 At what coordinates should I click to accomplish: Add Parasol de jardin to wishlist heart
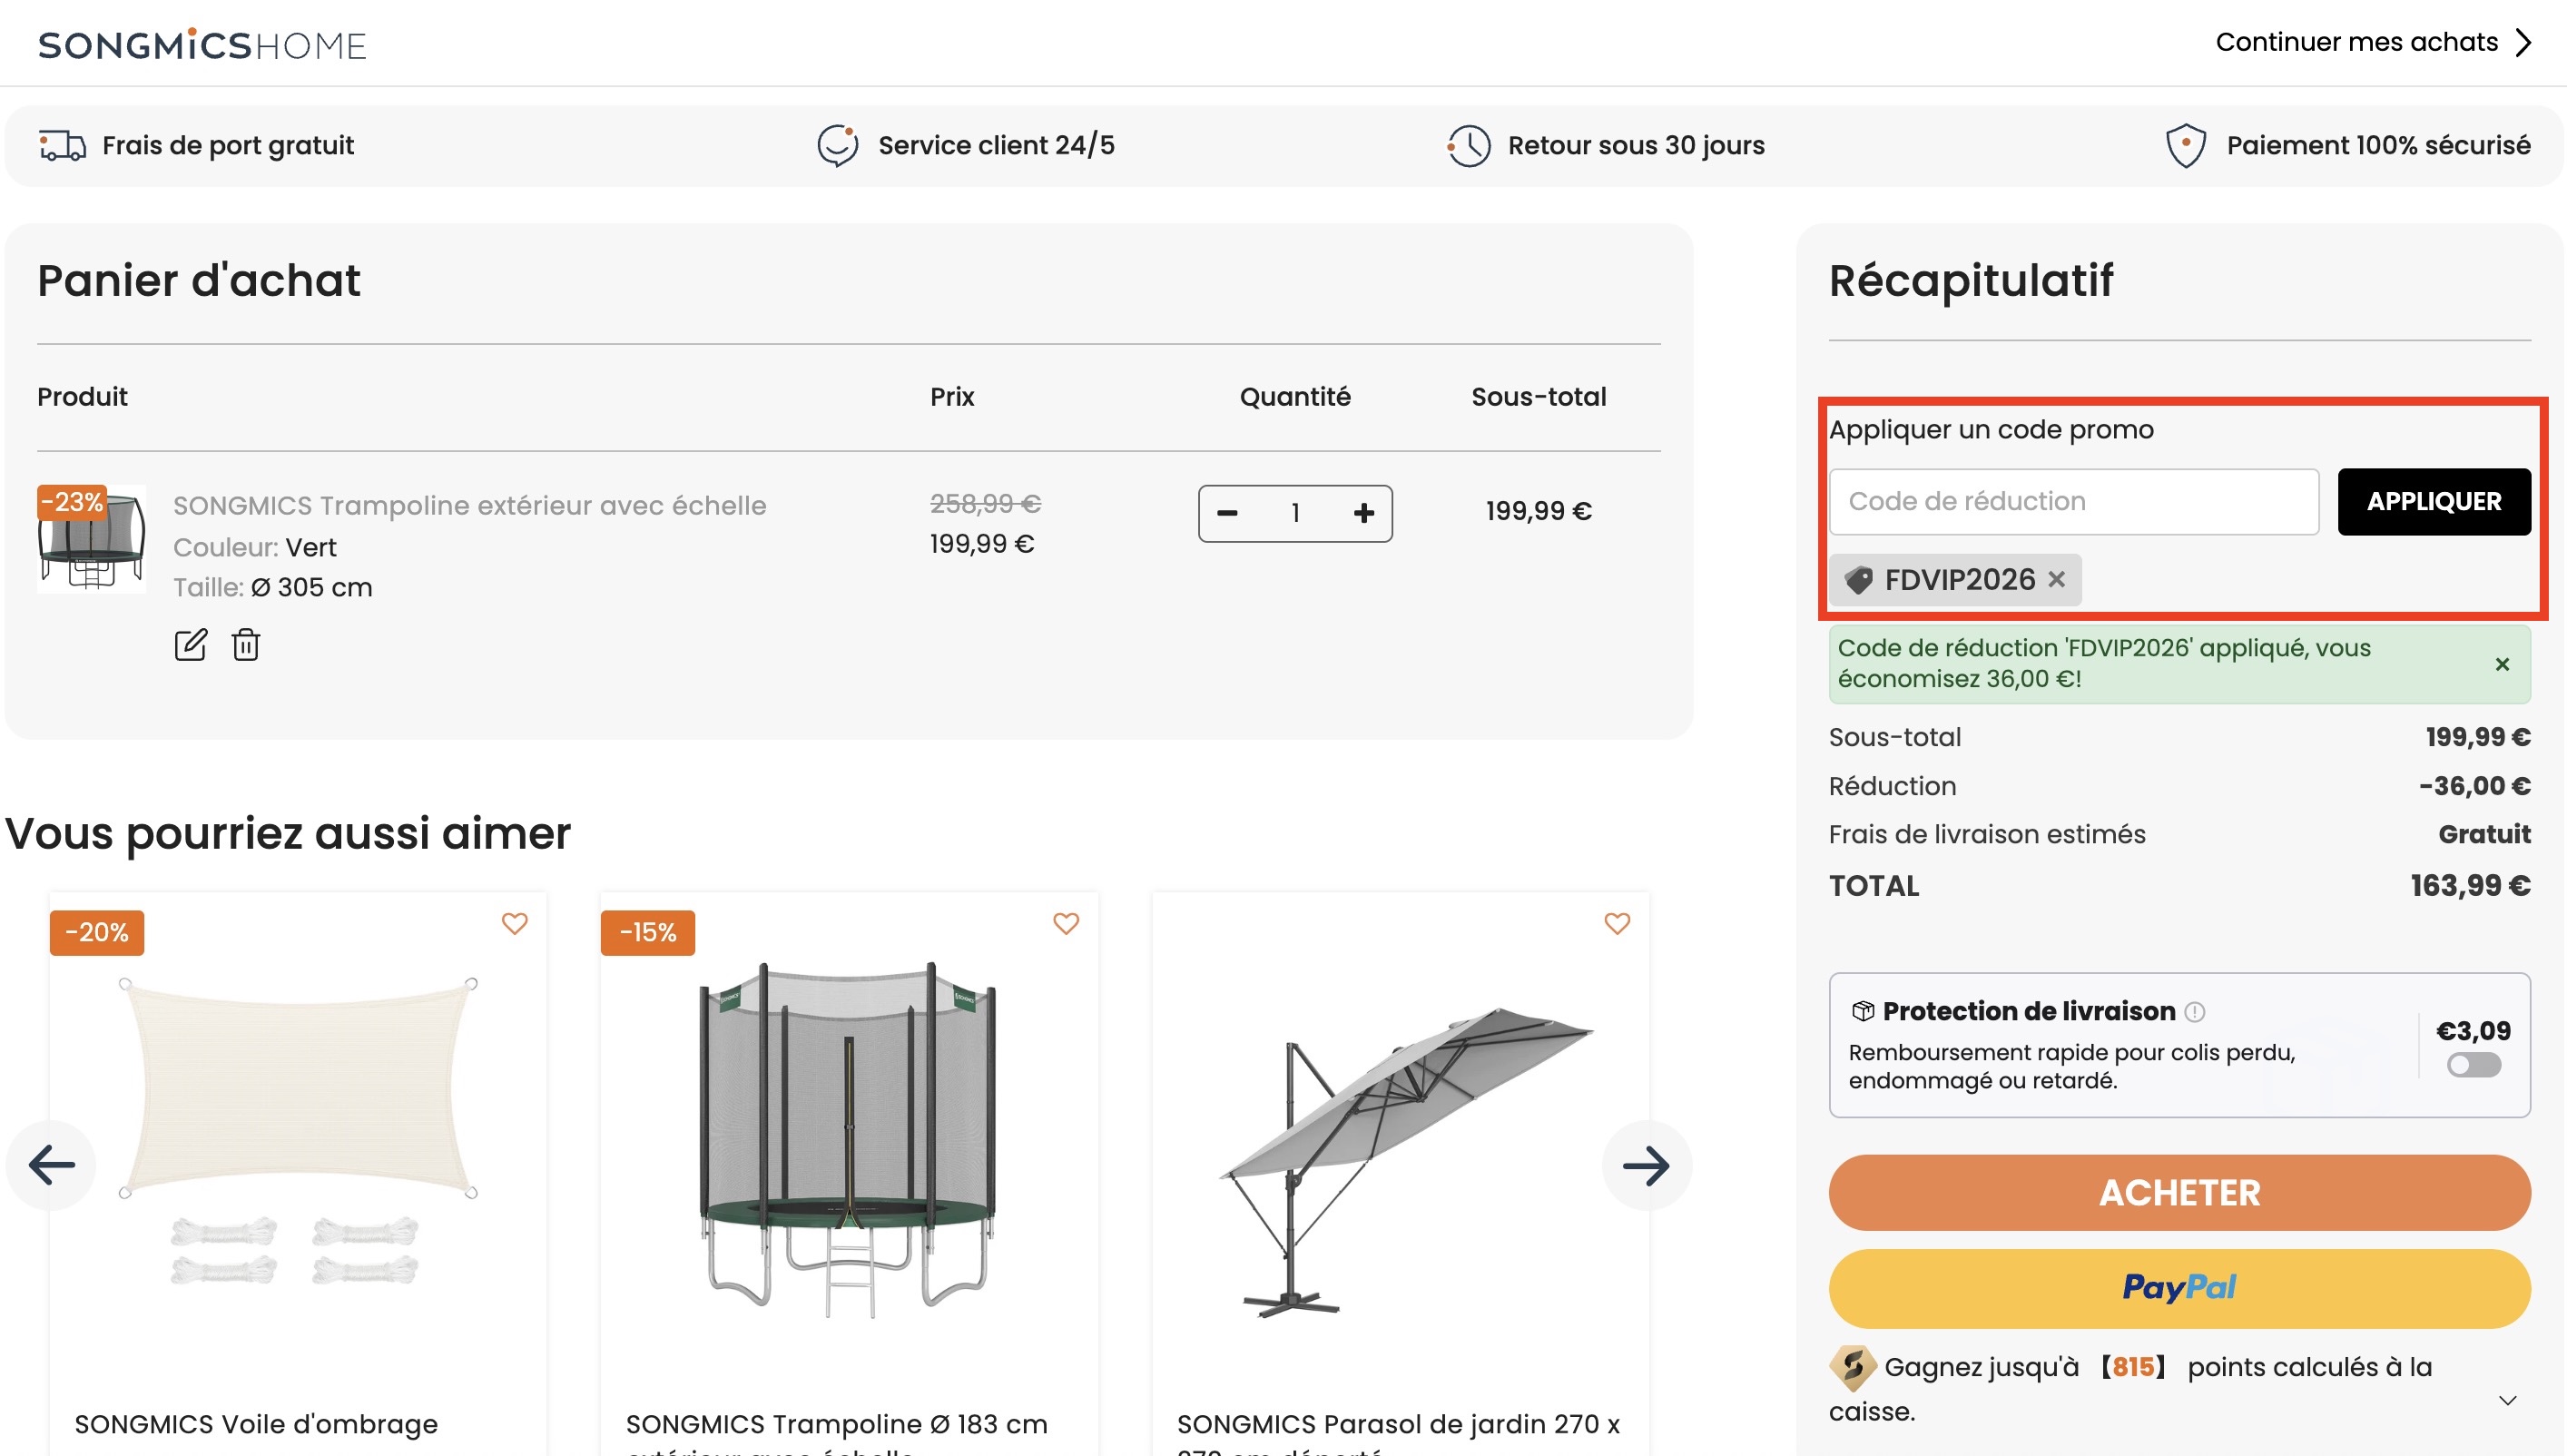(1617, 923)
